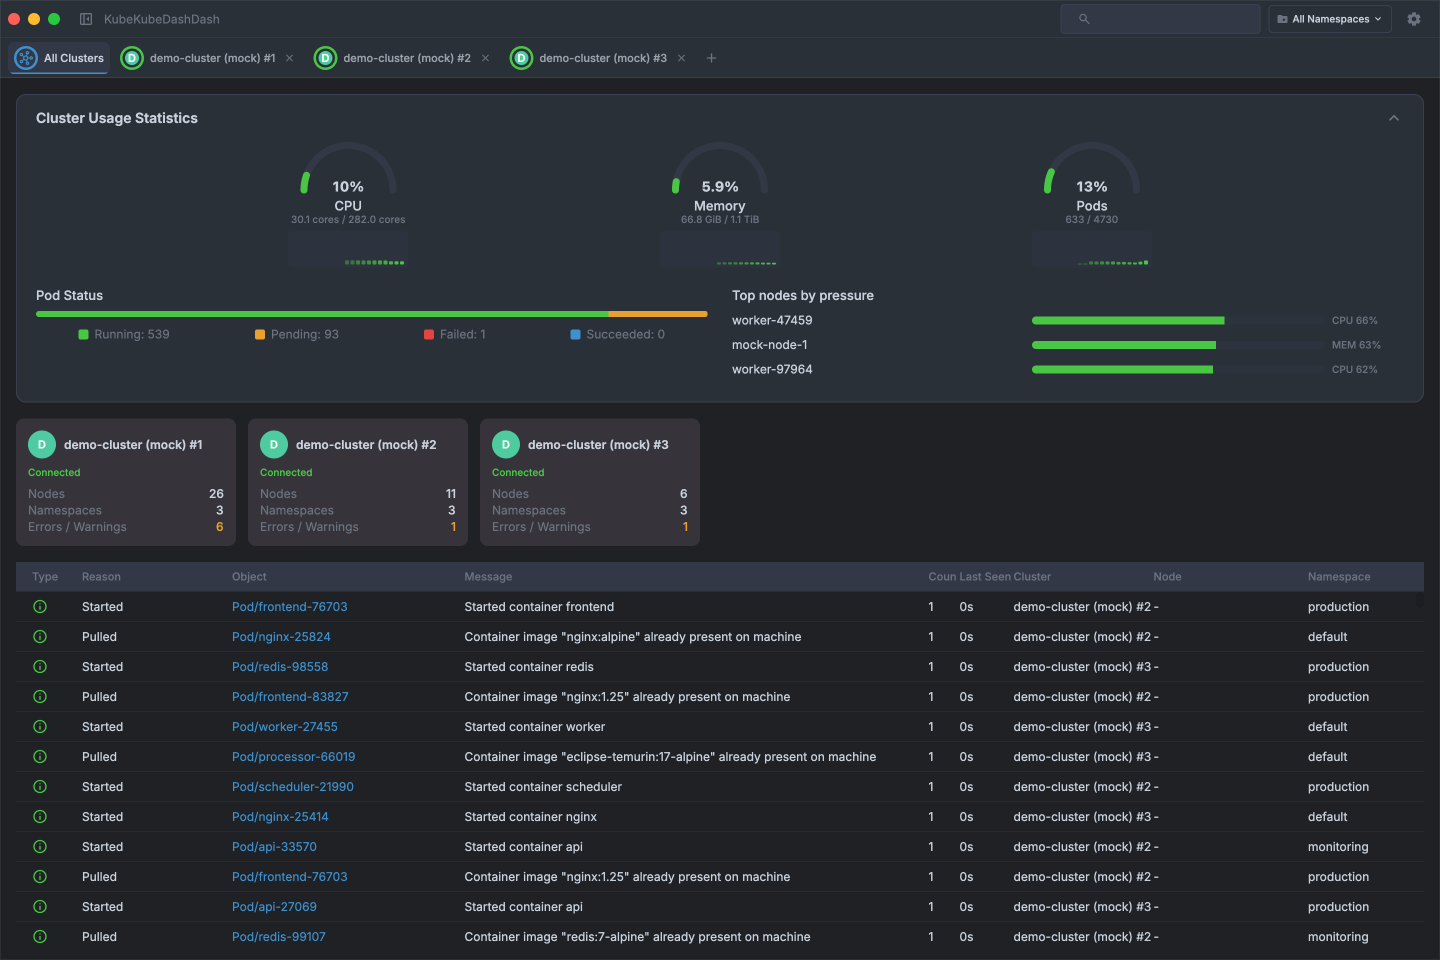The height and width of the screenshot is (960, 1440).
Task: Click the events table vertical scrollbar
Action: (x=1419, y=600)
